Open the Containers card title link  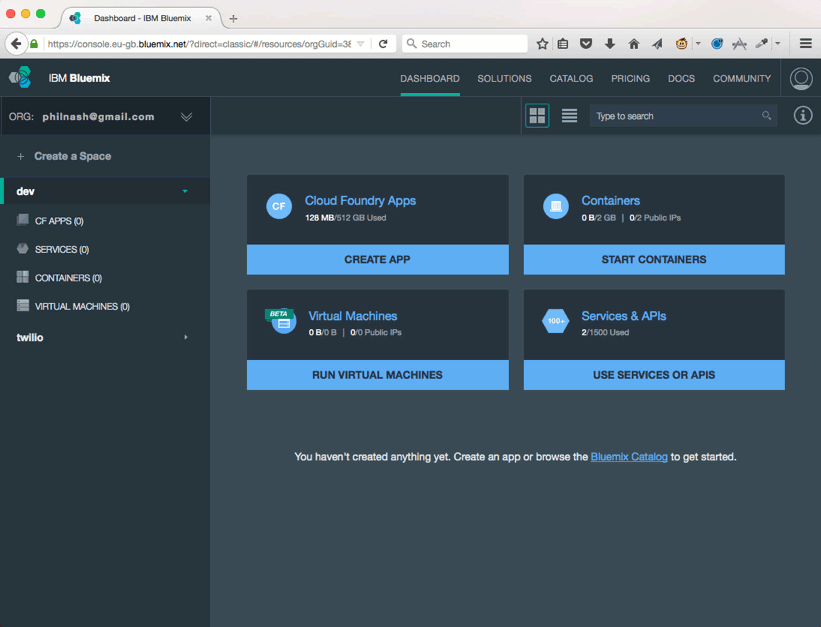[x=611, y=201]
